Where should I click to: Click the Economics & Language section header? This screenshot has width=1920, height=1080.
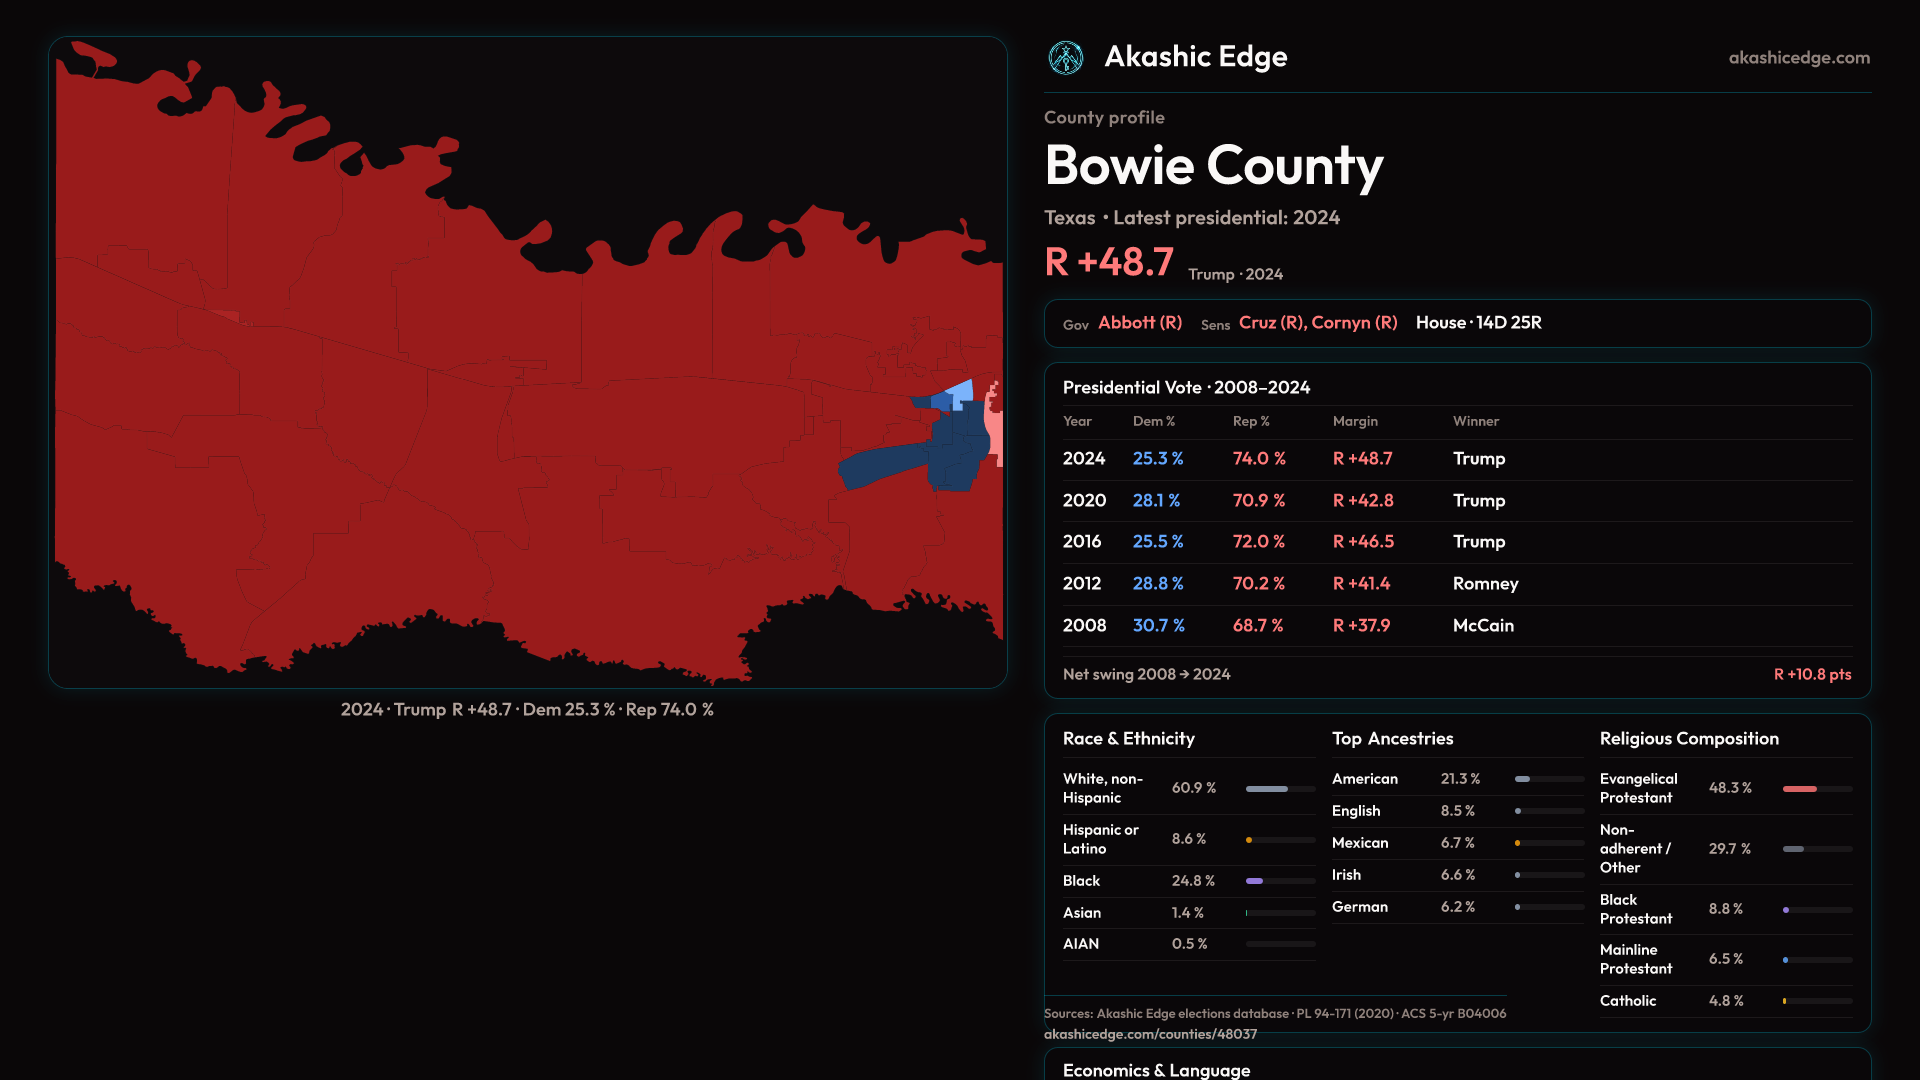[x=1156, y=1069]
